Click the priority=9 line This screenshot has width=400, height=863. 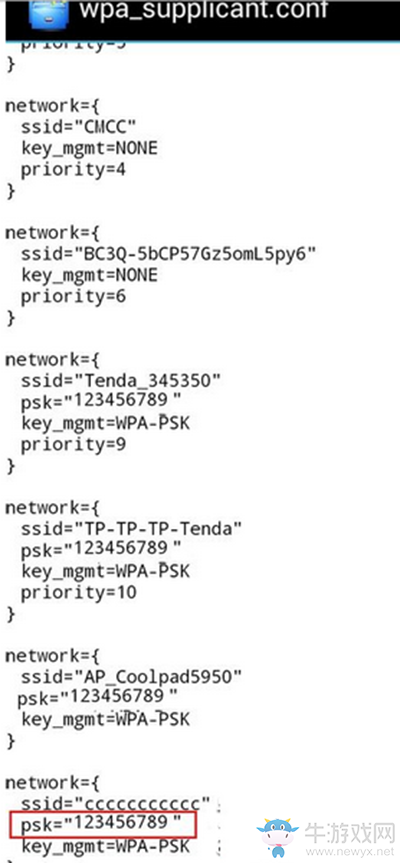(x=73, y=444)
